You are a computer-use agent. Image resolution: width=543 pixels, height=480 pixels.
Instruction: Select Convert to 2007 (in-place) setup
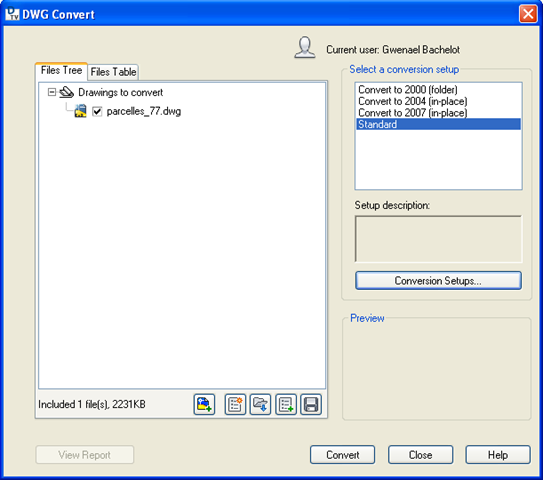click(438, 113)
